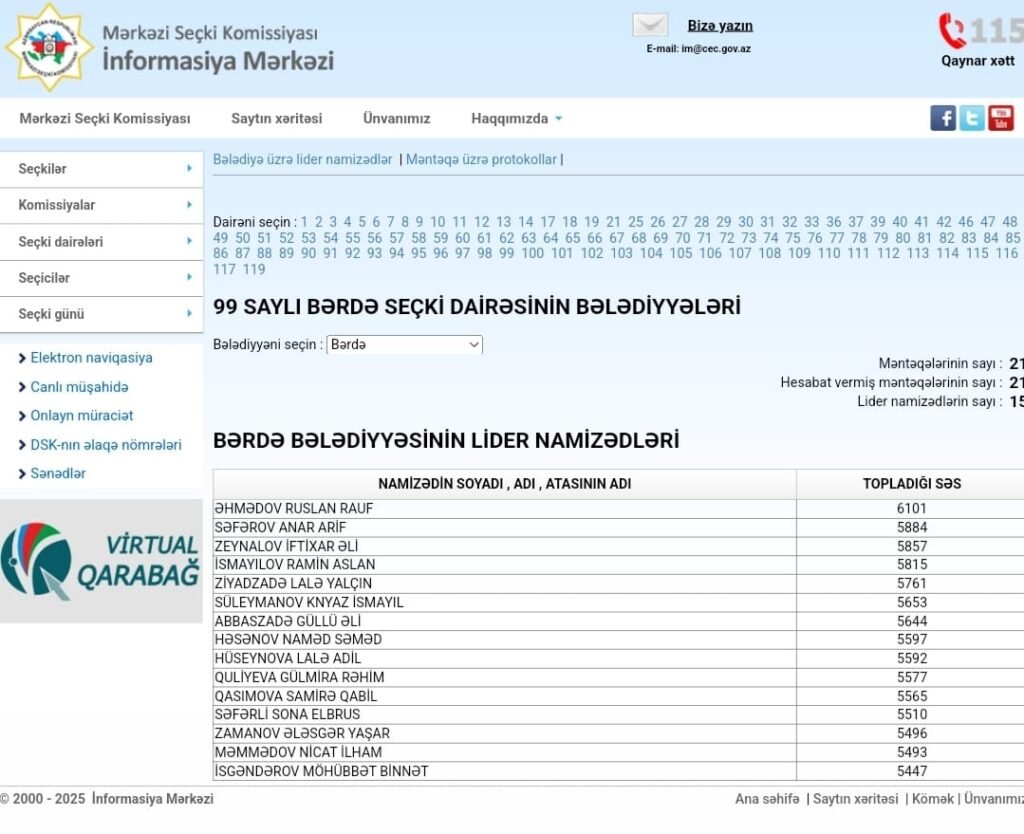The height and width of the screenshot is (834, 1024).
Task: Open the Bələdiyyəni seçin dropdown
Action: pos(404,345)
